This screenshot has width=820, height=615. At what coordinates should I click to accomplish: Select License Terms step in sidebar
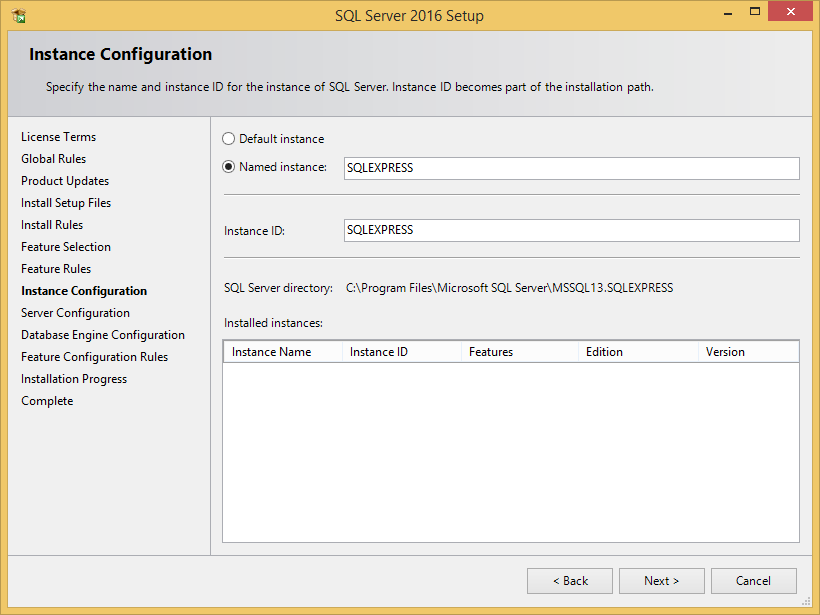click(x=59, y=137)
